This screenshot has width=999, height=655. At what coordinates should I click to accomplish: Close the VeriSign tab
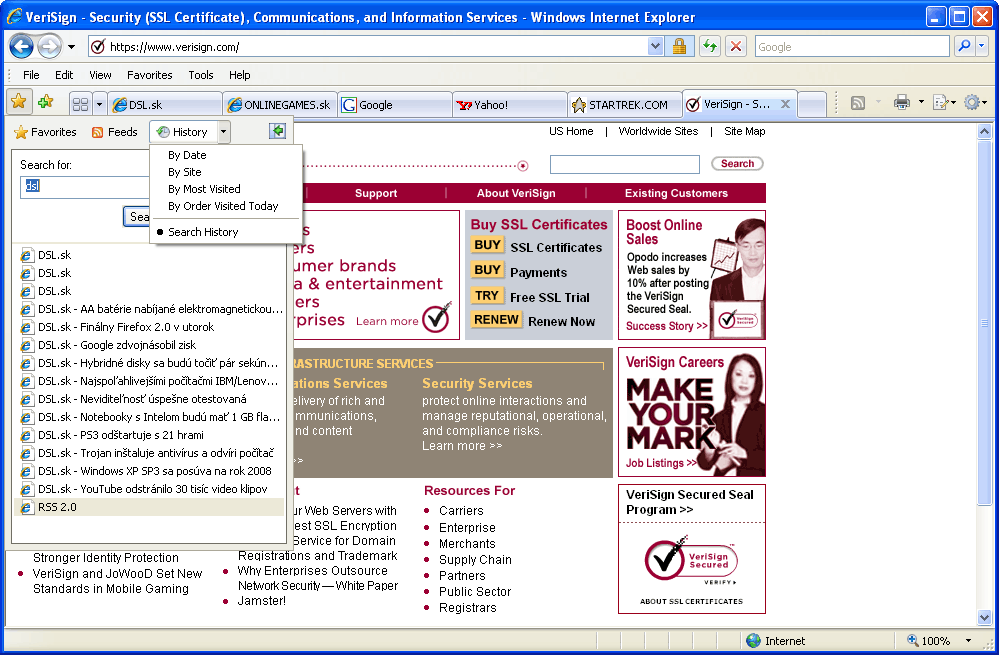[x=786, y=104]
